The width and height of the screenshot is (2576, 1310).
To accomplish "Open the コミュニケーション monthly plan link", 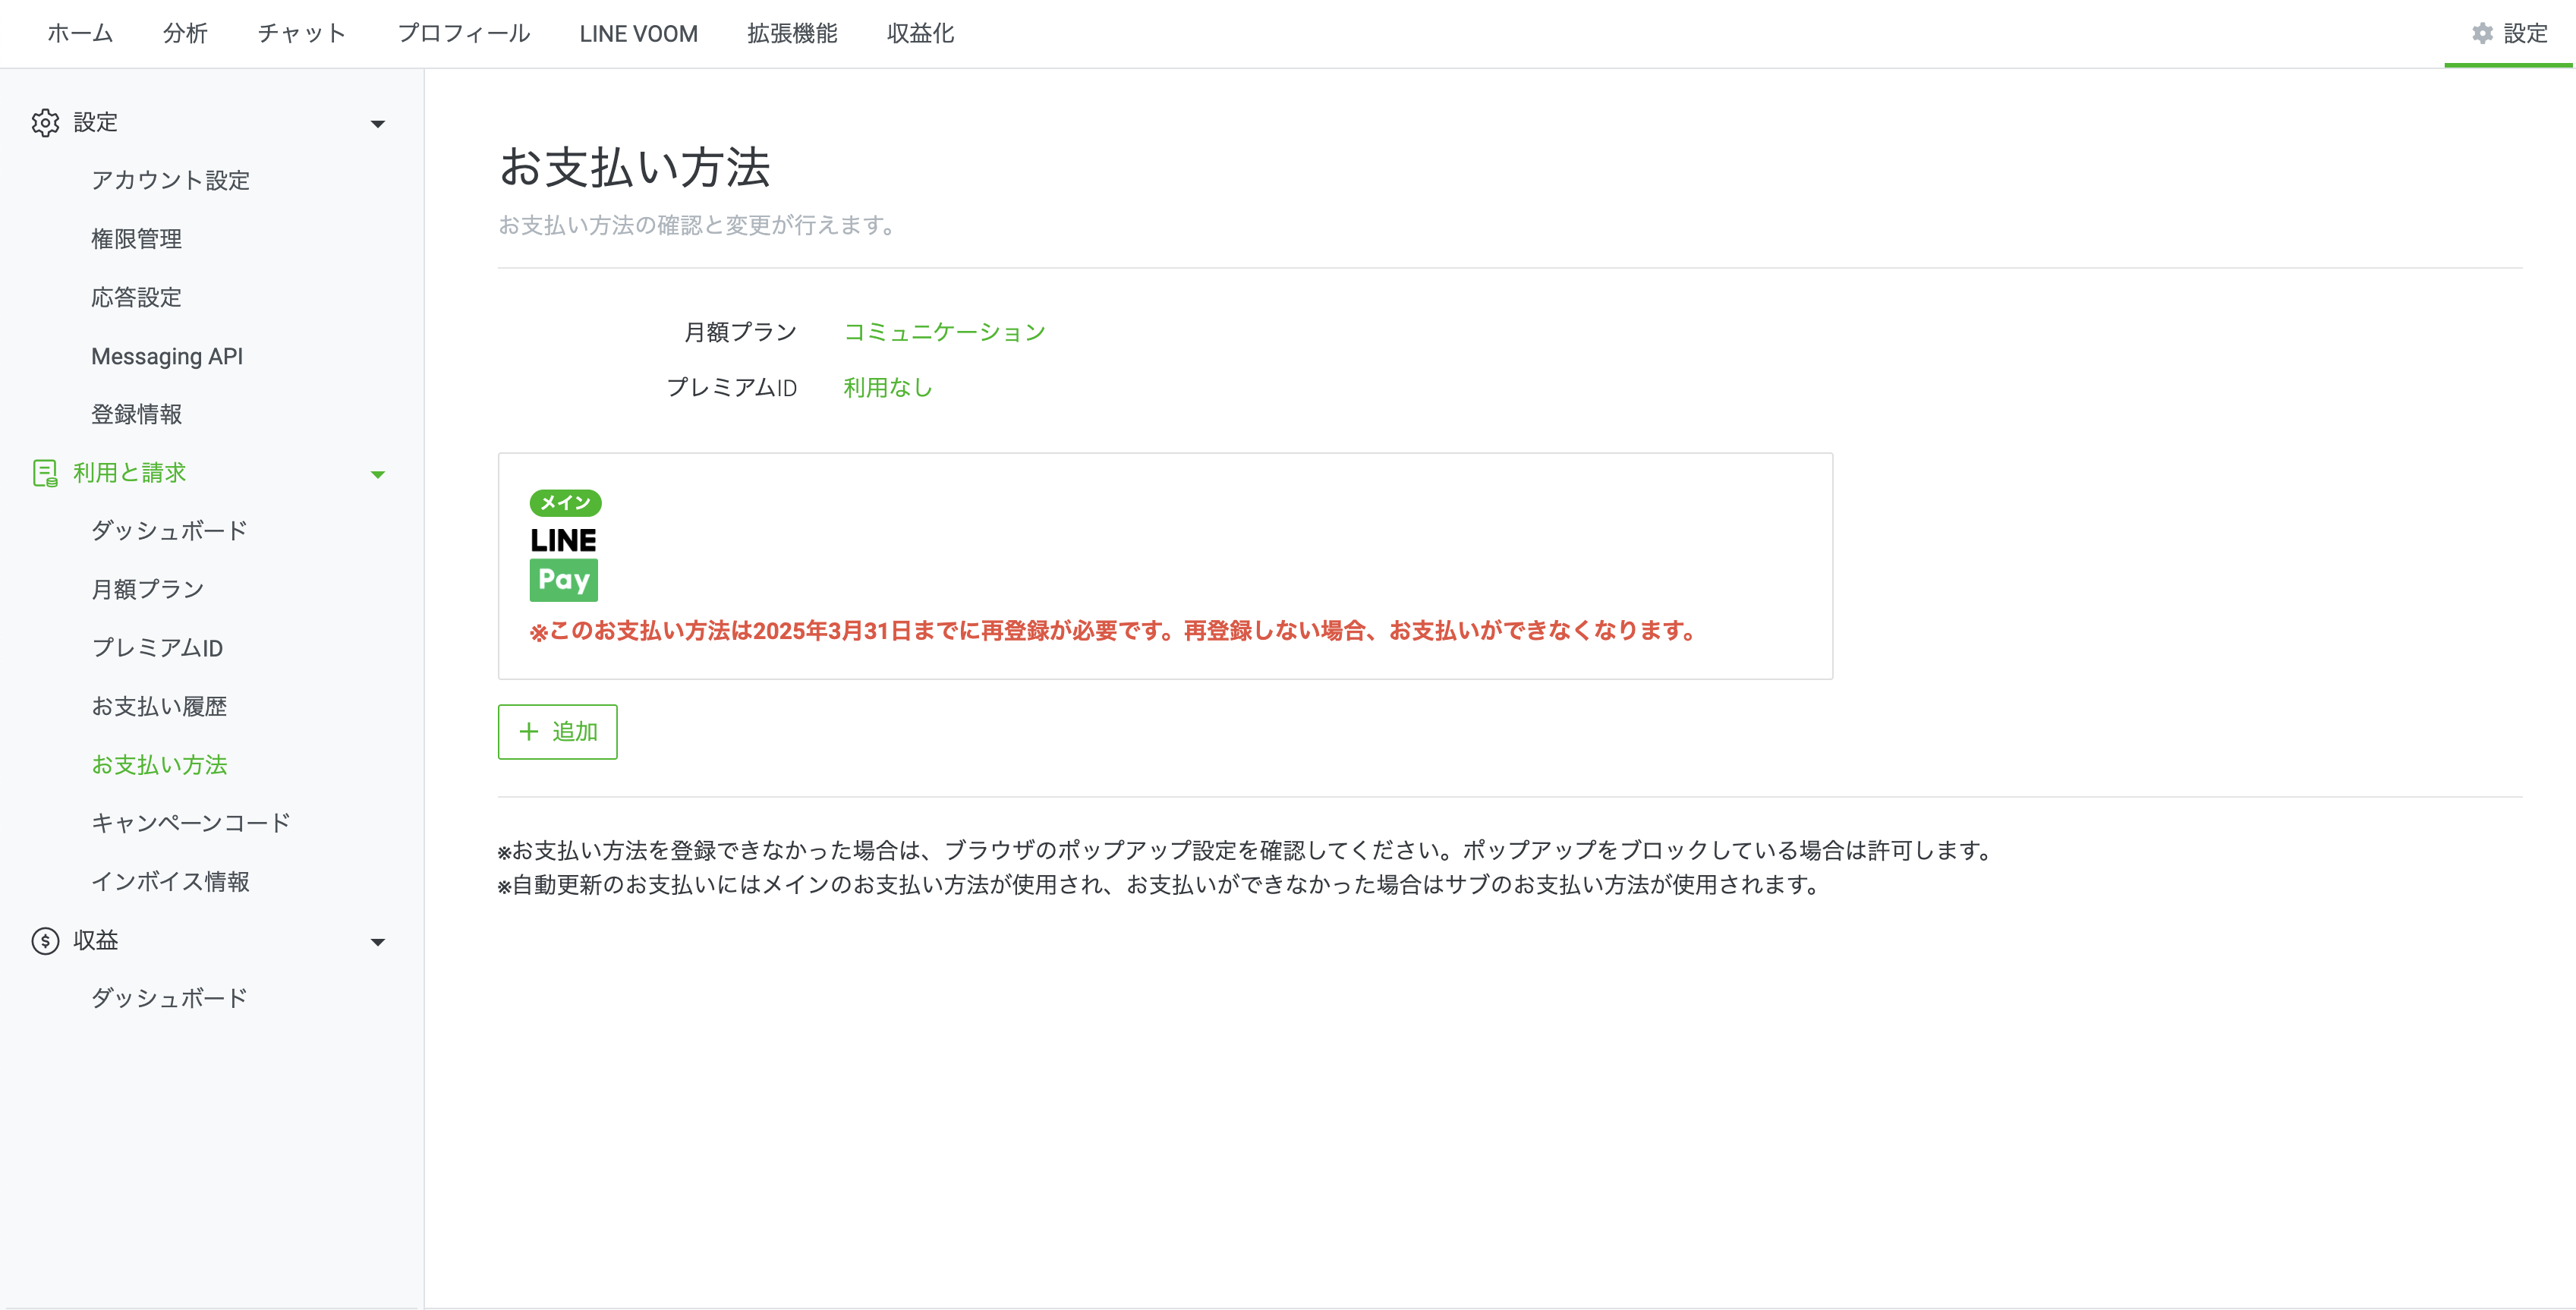I will [944, 332].
